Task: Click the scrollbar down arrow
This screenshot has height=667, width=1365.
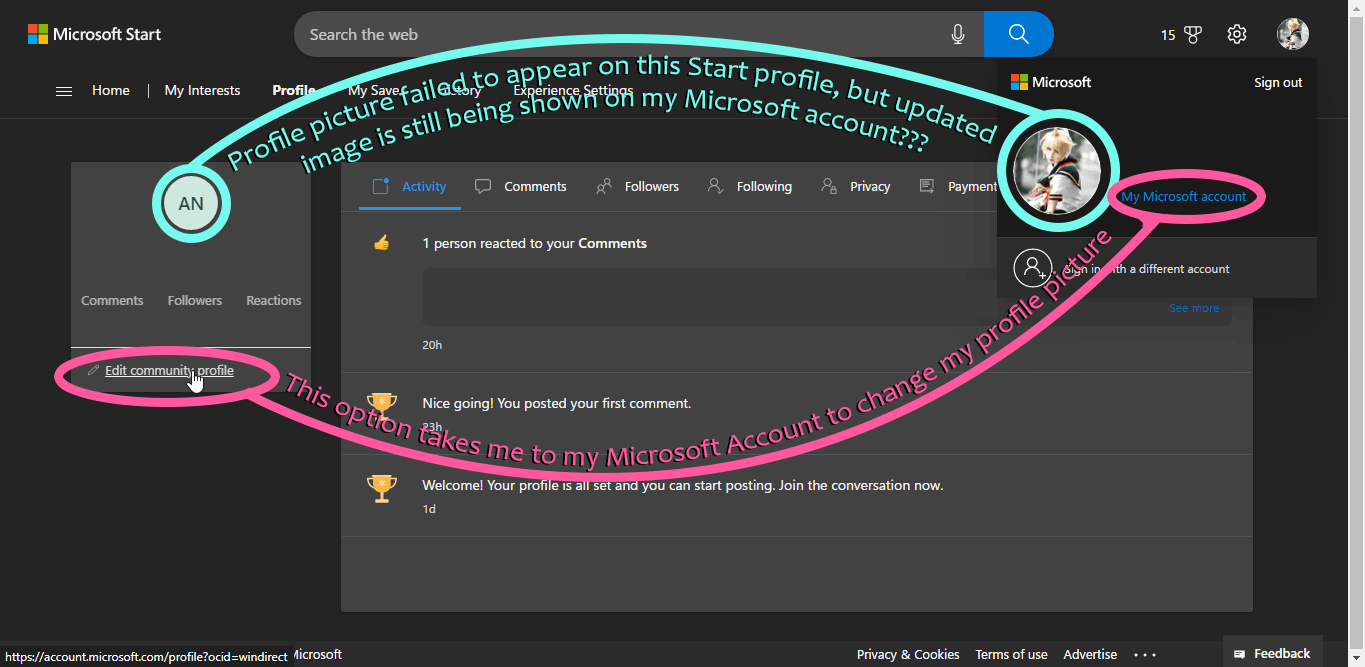Action: [x=1358, y=658]
